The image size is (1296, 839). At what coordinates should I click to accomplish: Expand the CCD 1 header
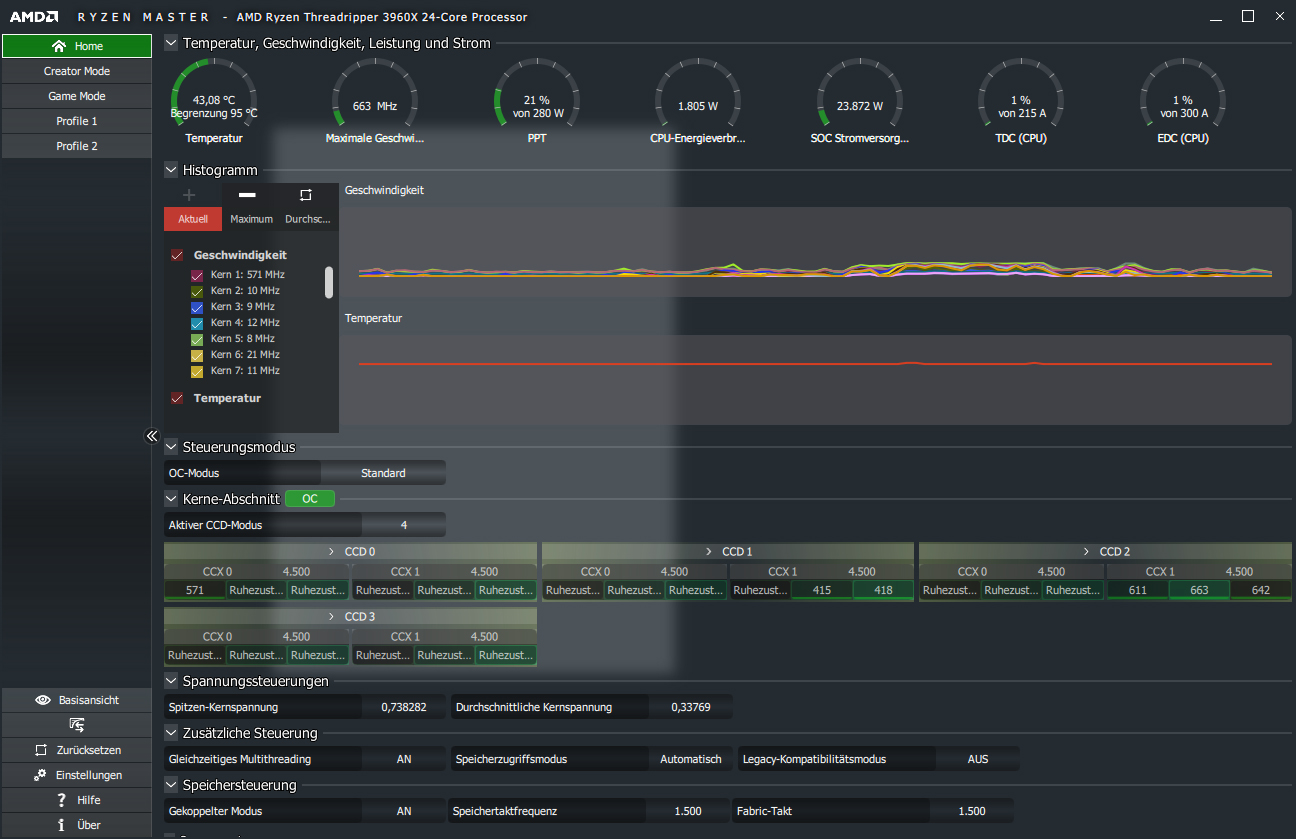(727, 552)
